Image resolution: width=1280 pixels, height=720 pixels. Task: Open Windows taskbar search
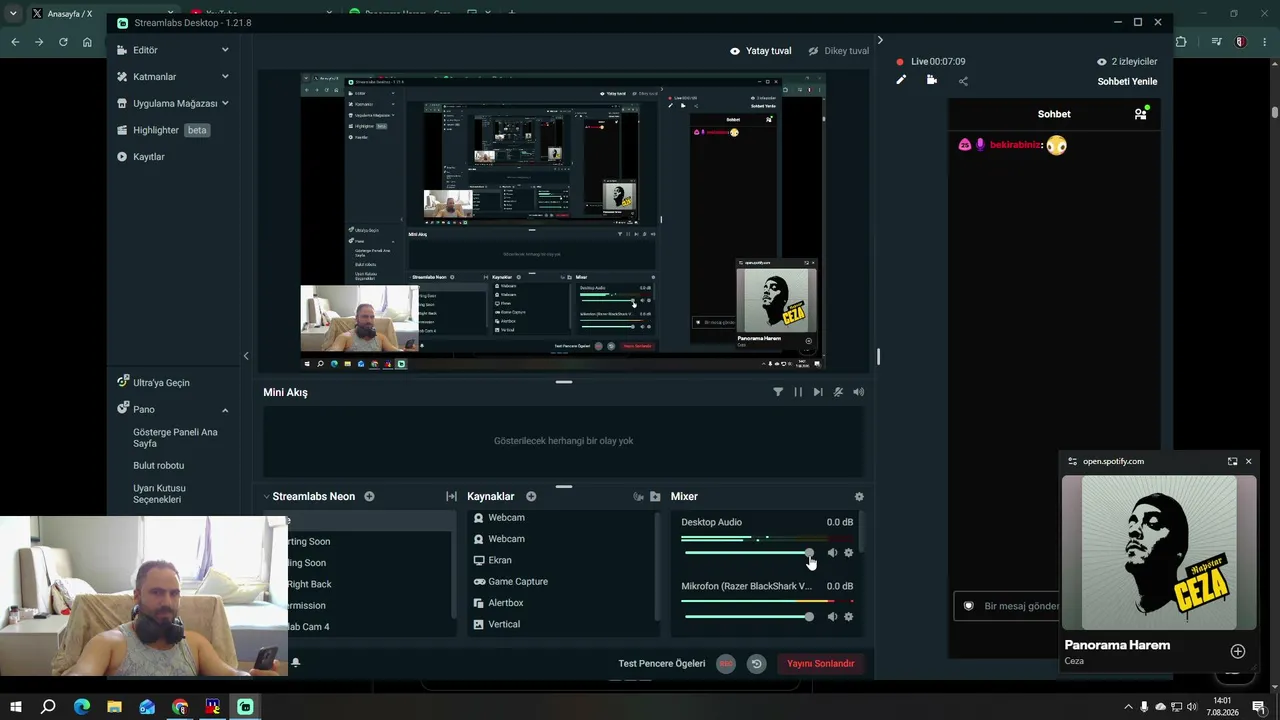click(x=48, y=707)
